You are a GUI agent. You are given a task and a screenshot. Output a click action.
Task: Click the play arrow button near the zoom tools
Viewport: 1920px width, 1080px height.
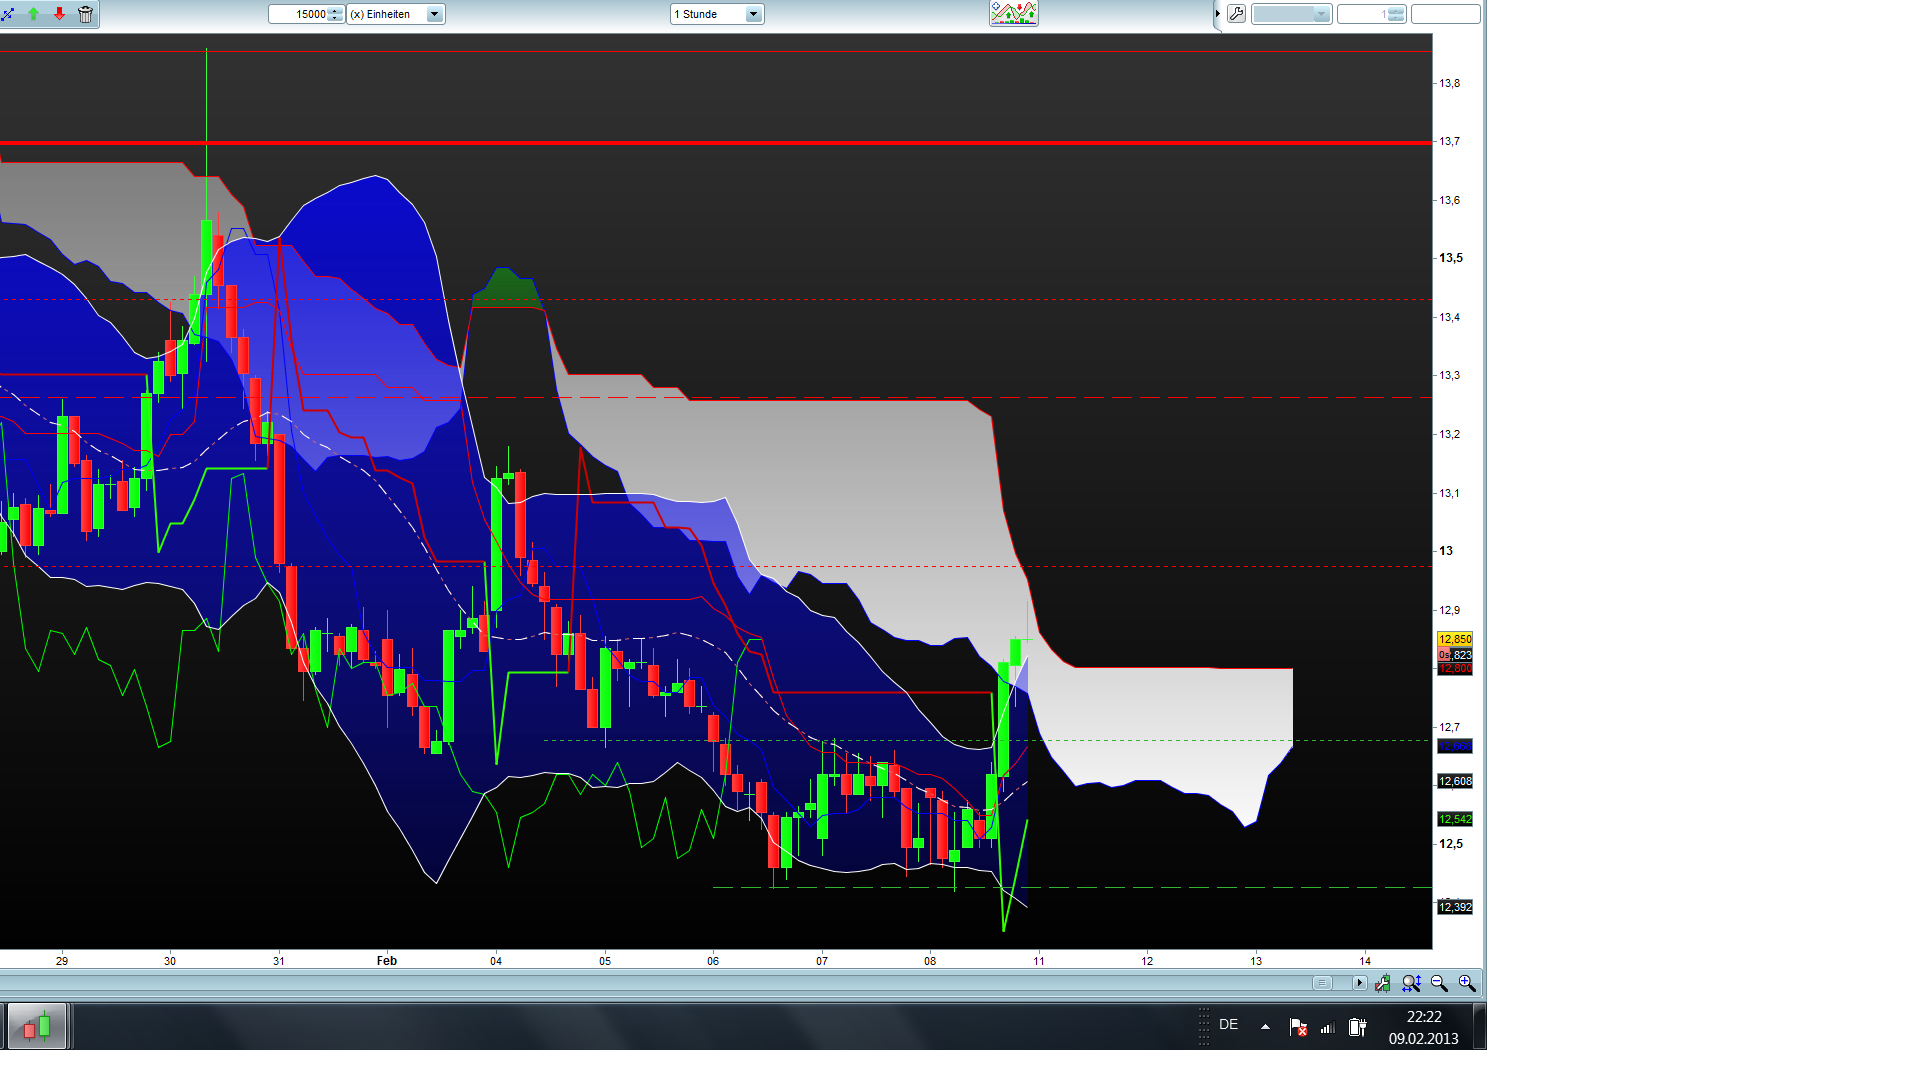point(1359,984)
